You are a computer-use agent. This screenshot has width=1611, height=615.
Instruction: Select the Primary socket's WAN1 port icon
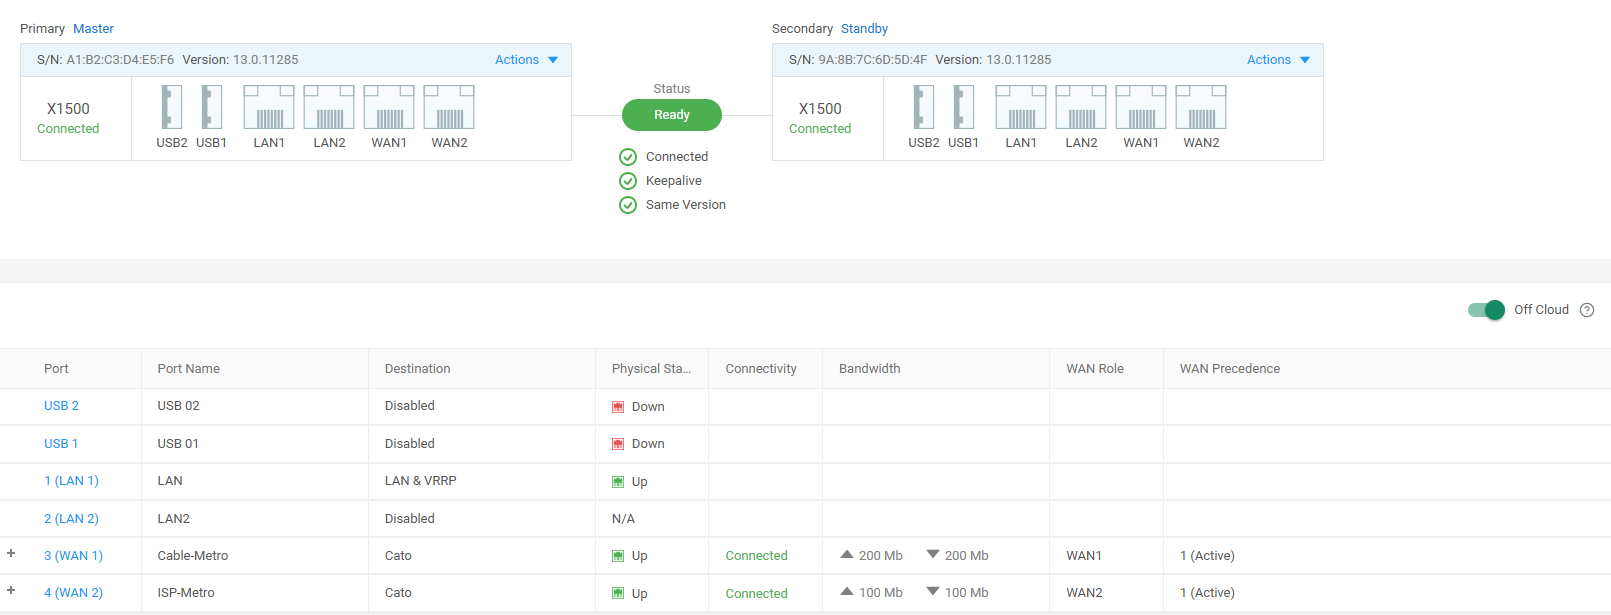click(x=389, y=107)
